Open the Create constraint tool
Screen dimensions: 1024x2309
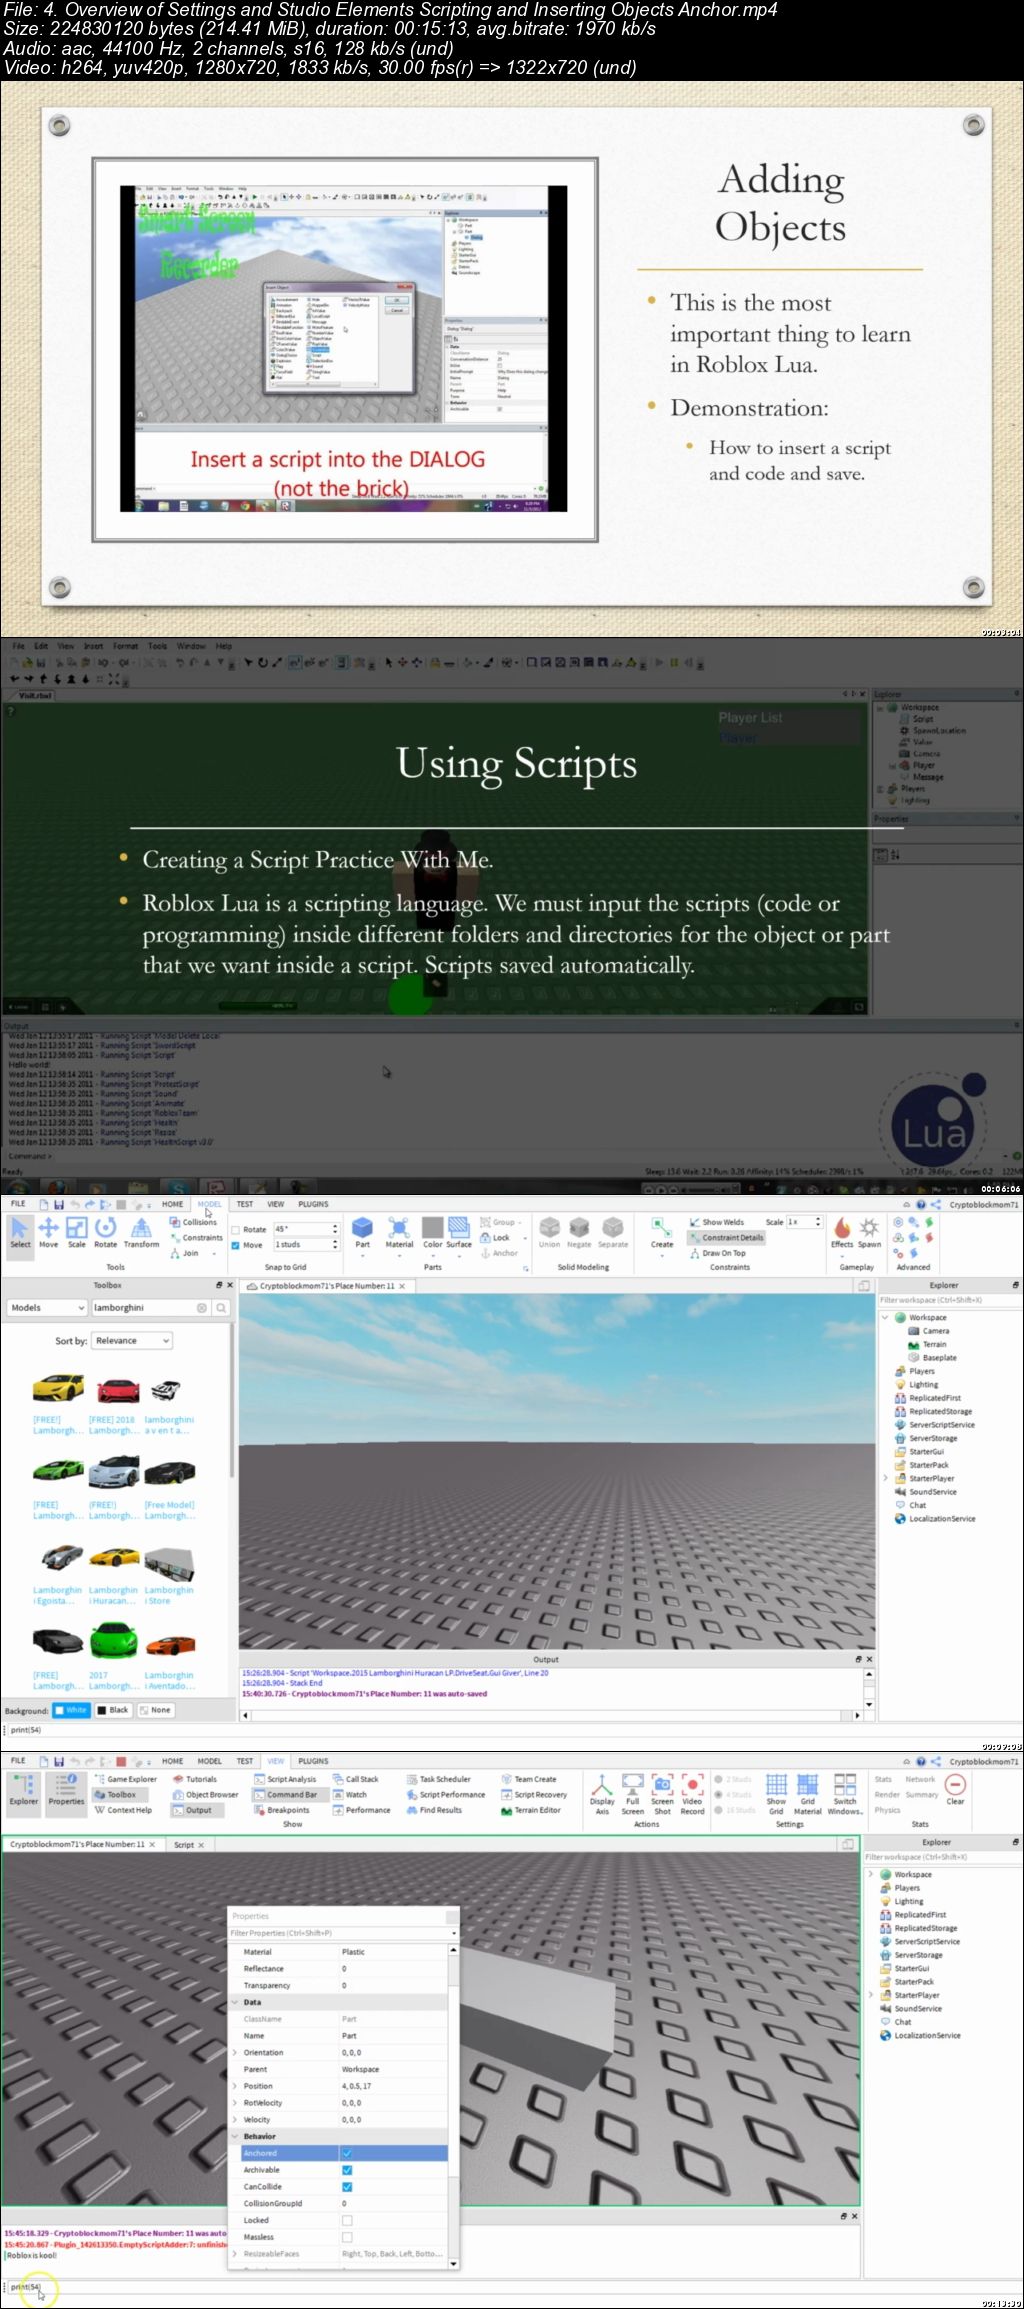point(662,1231)
